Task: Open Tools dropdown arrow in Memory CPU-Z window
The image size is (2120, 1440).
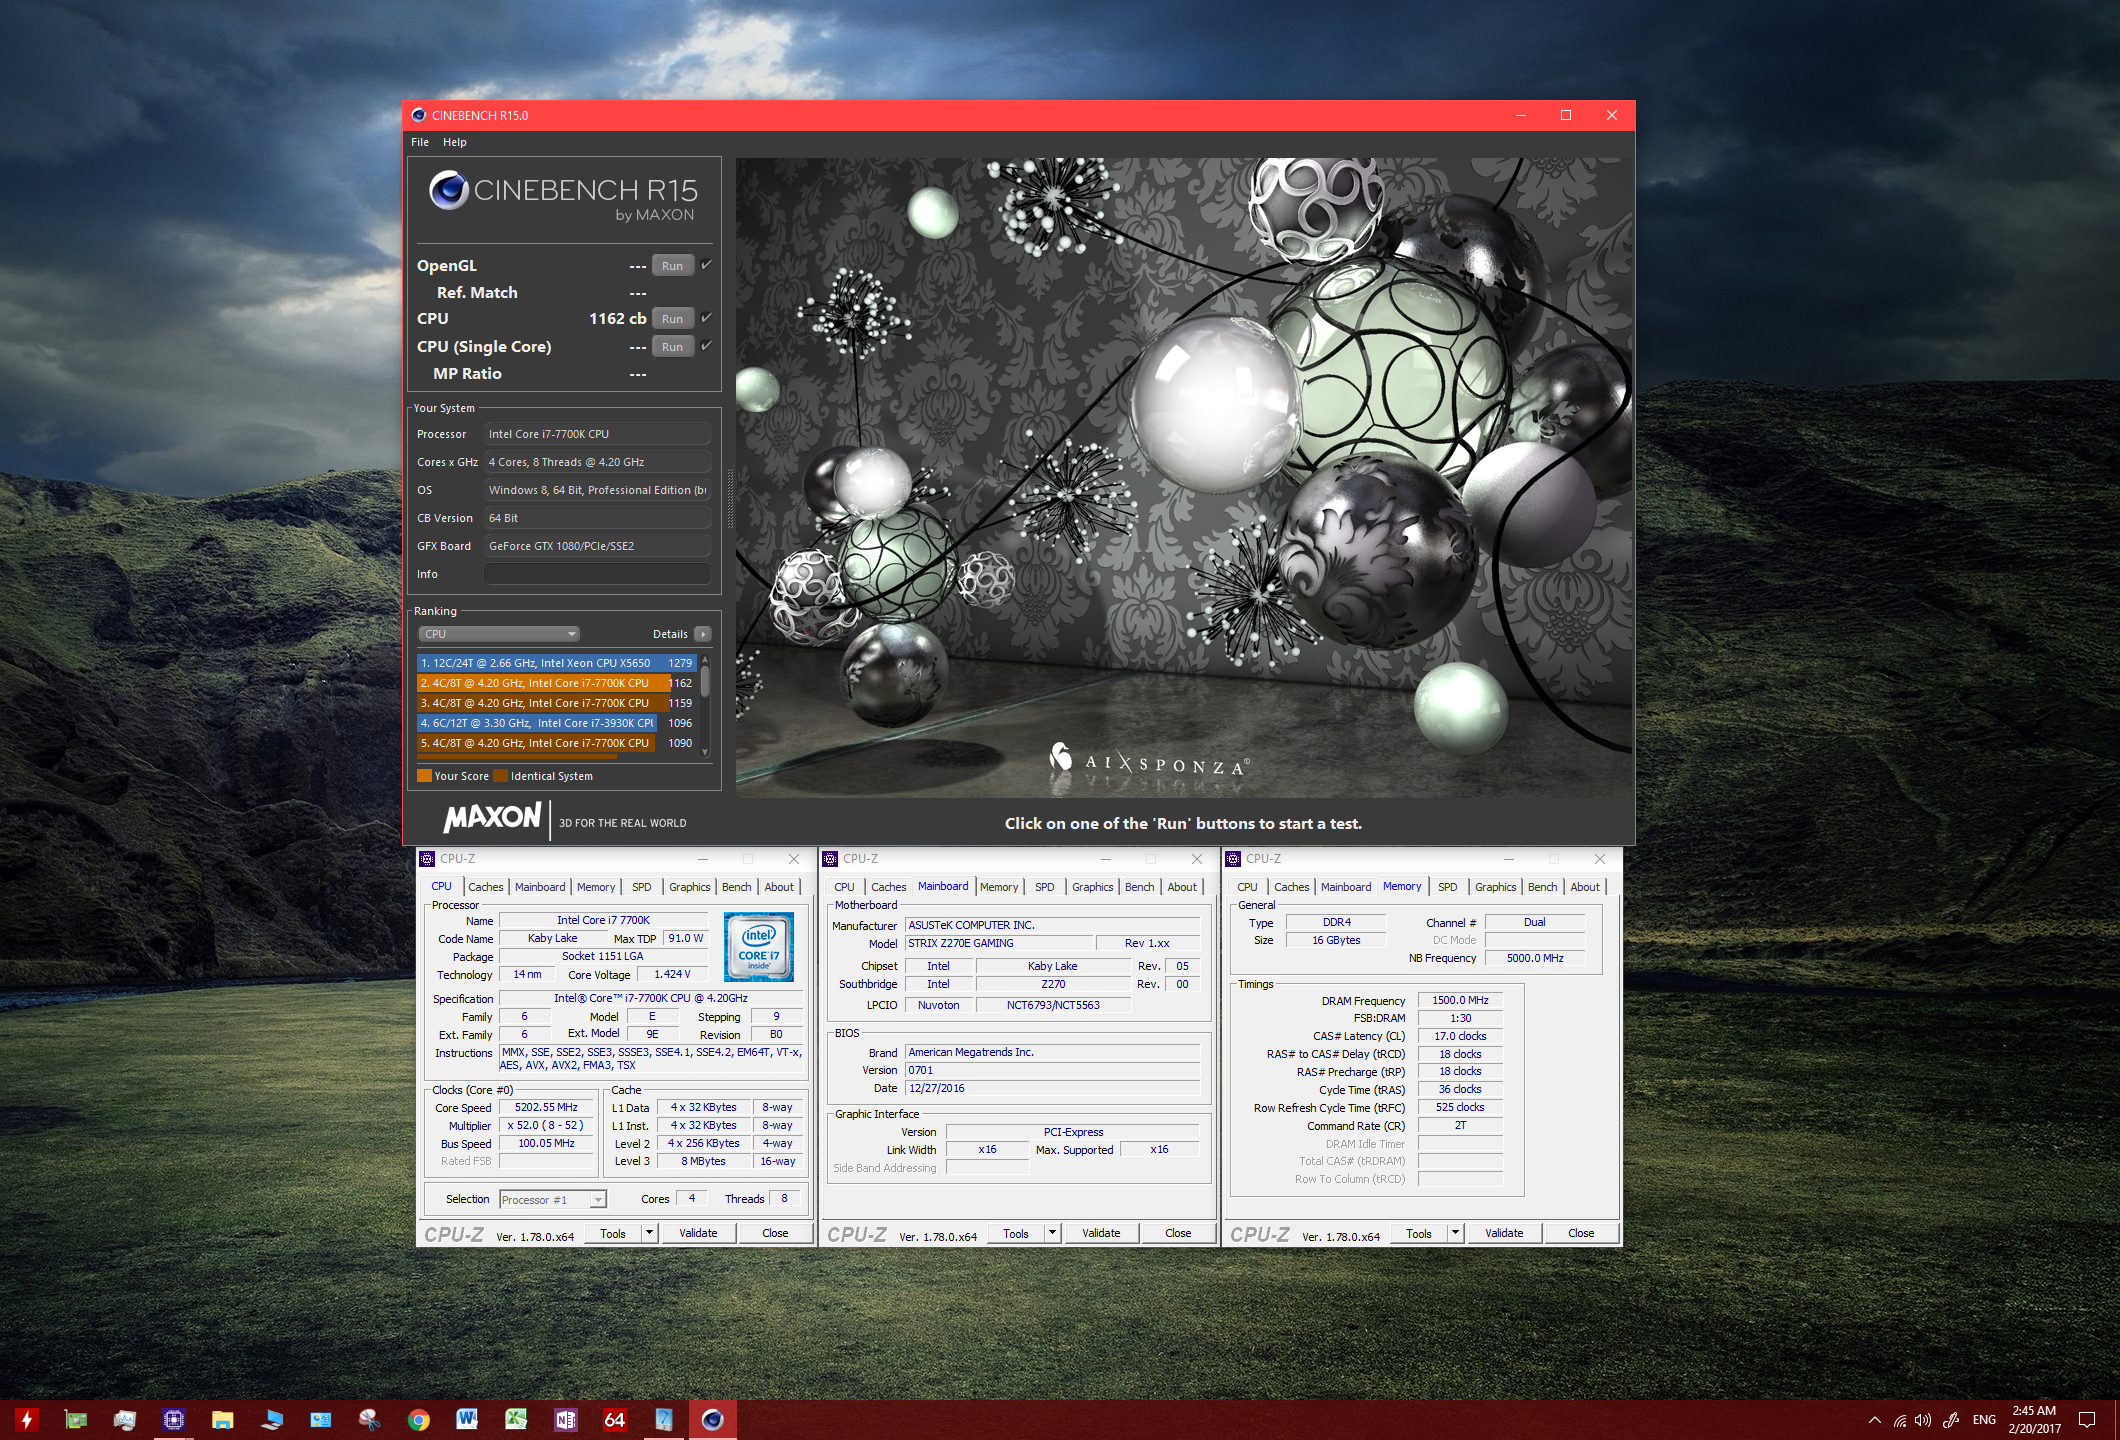Action: (x=1455, y=1234)
